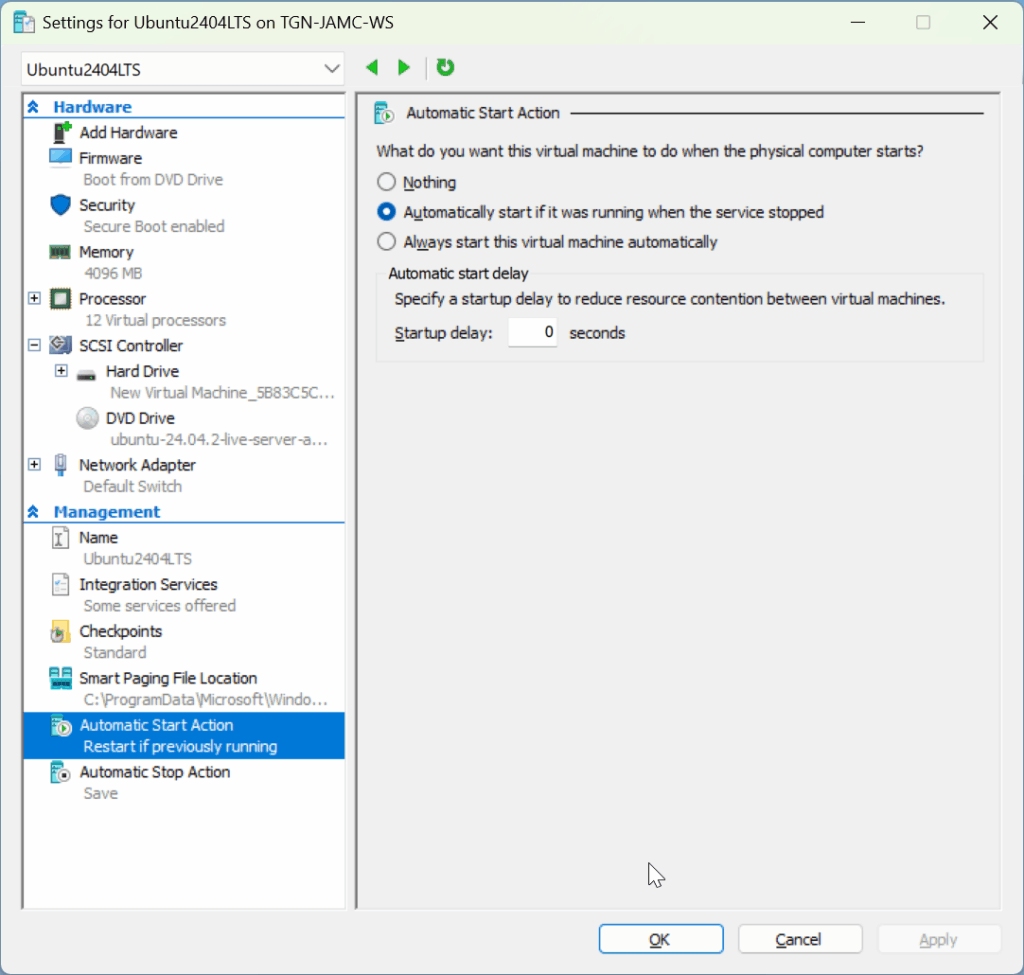Minimize the settings window
Screen dimensions: 1024x975
pos(858,22)
